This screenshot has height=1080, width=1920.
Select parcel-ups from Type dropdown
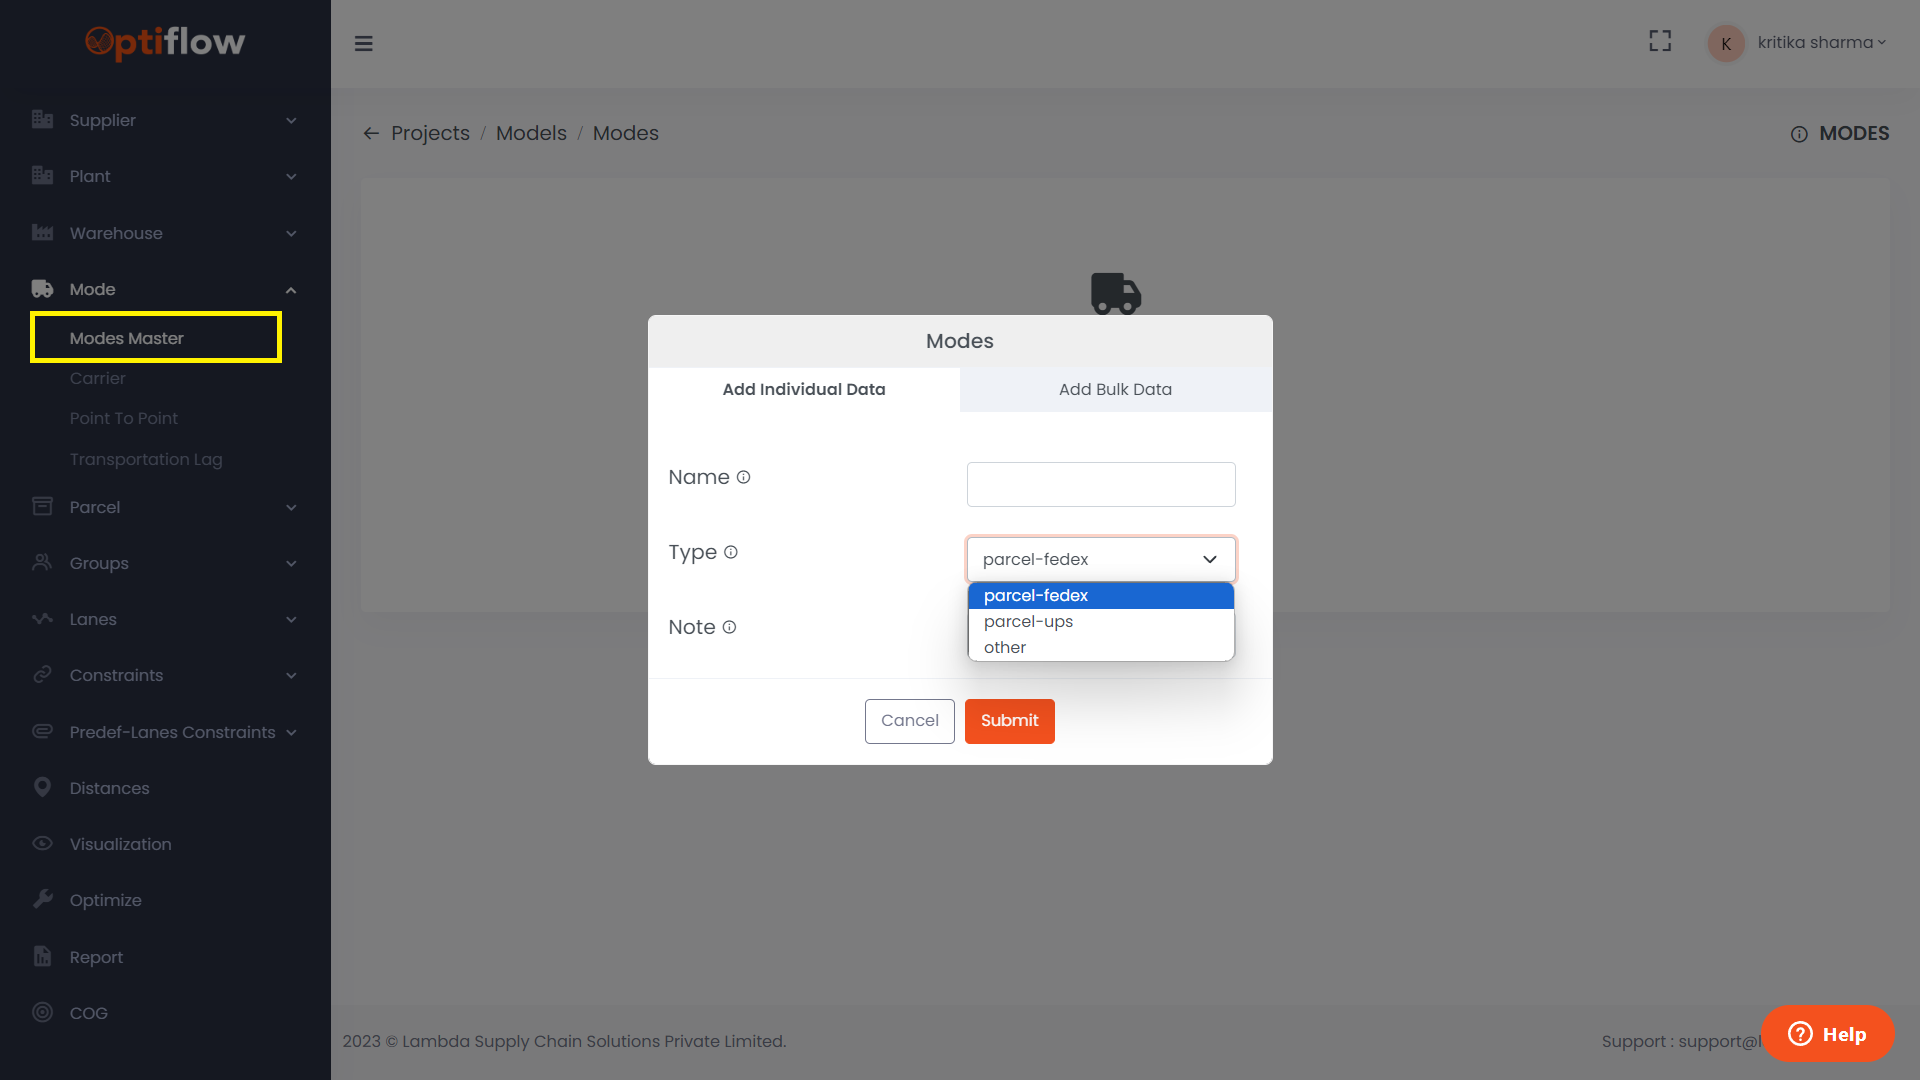[1028, 621]
